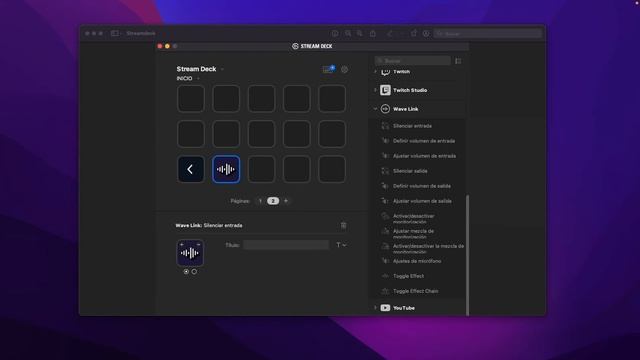Image resolution: width=640 pixels, height=360 pixels.
Task: Click the Wave Link: Silenciar entrada heading
Action: tap(209, 225)
